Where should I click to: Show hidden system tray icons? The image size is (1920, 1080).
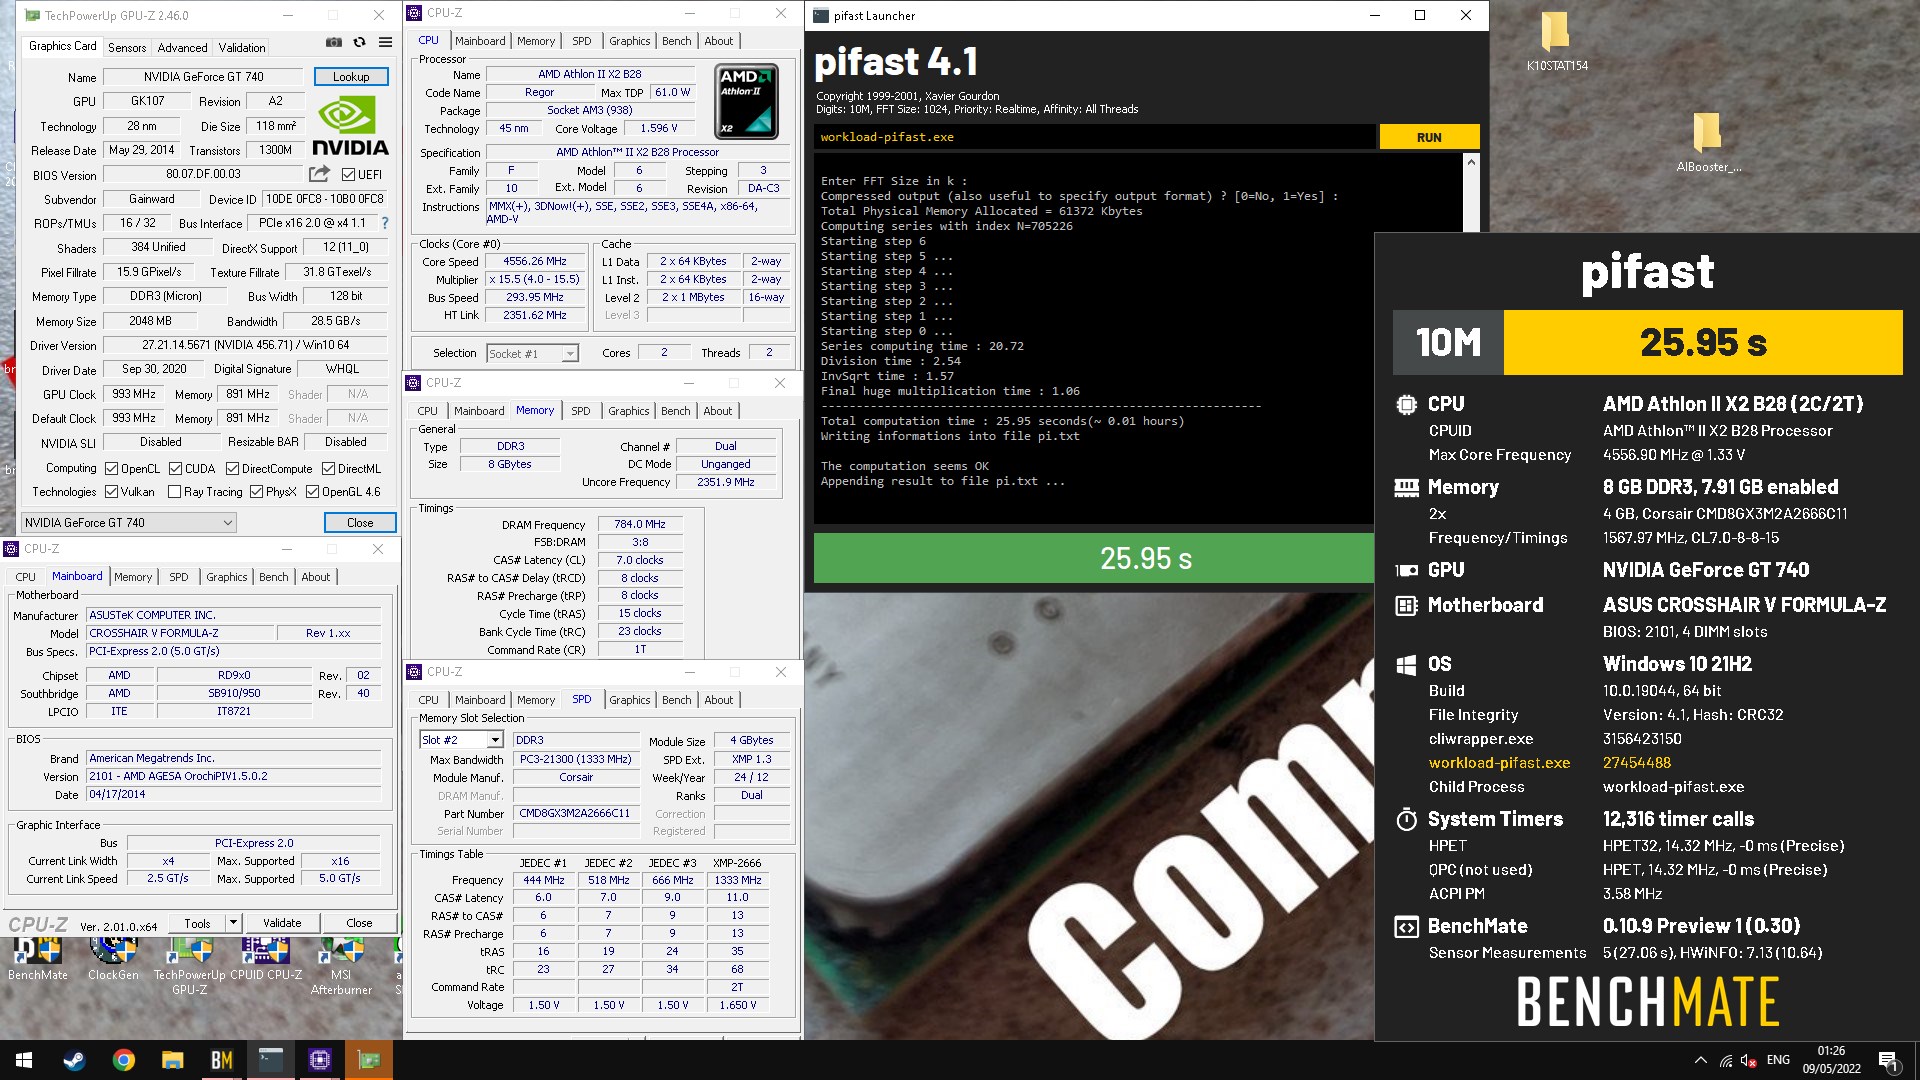pyautogui.click(x=1700, y=1060)
